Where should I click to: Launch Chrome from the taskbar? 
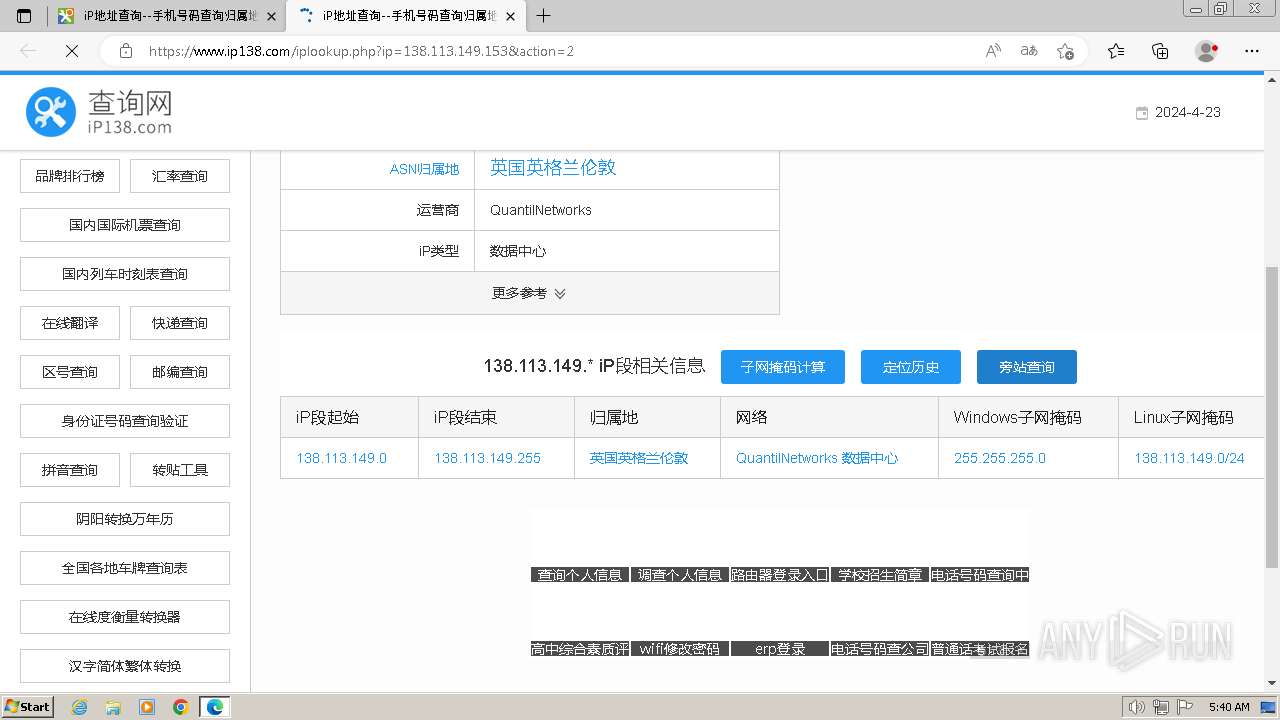click(181, 707)
